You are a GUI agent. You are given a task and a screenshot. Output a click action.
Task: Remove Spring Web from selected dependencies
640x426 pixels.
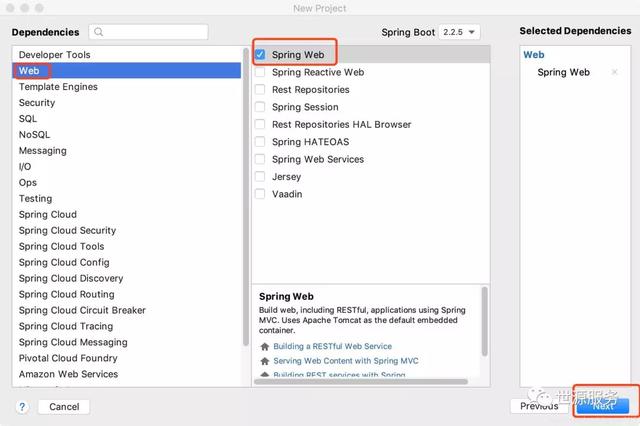[x=614, y=72]
